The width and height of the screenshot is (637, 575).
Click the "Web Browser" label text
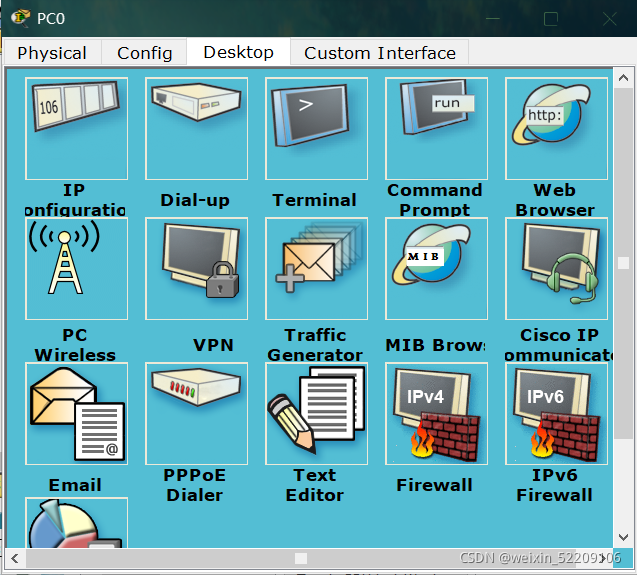click(555, 200)
